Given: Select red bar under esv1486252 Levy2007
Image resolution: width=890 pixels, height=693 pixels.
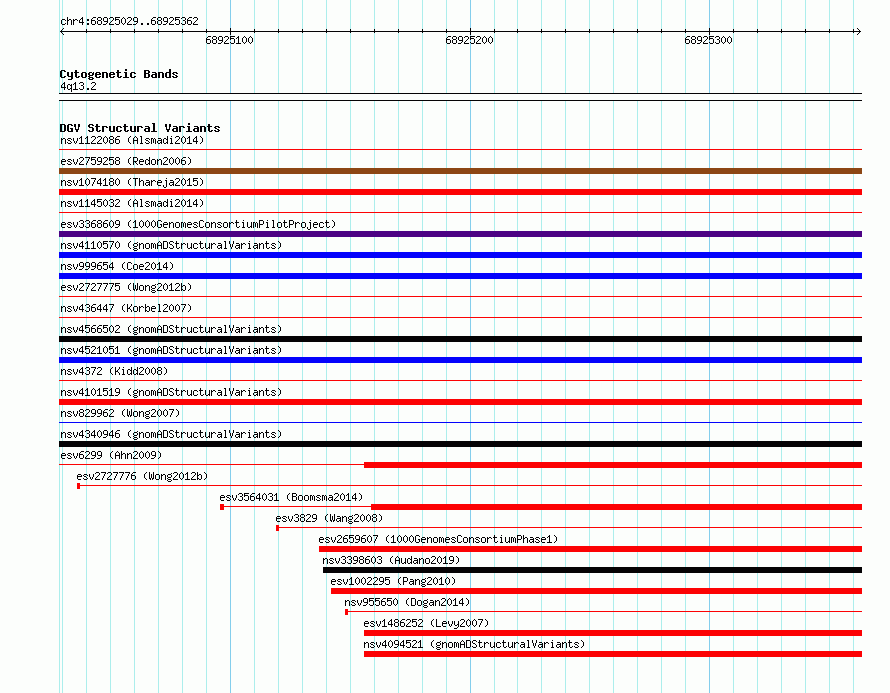Looking at the screenshot, I should tap(613, 633).
